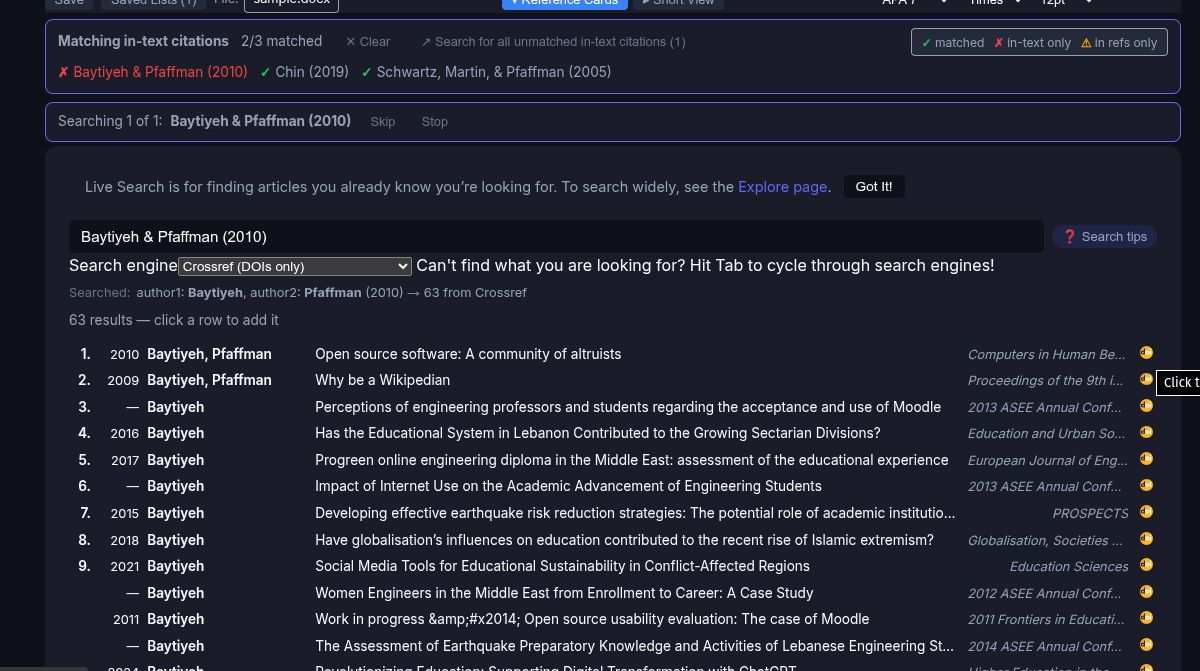Screen dimensions: 1200x671
Task: Click the search input containing Baytiyeh & Pfaffman (2010)
Action: click(x=556, y=236)
